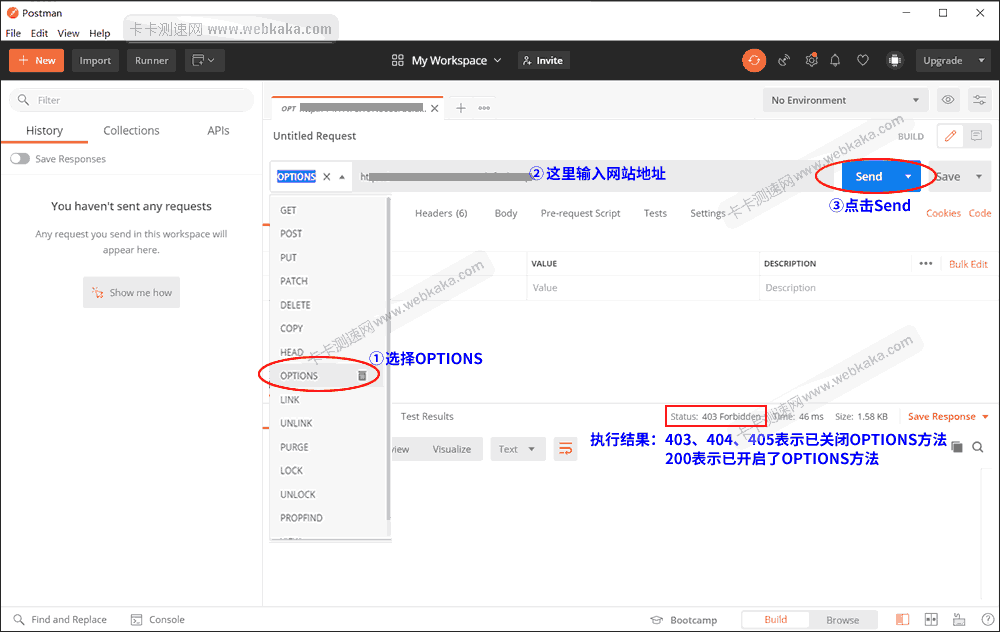Open the Send button dropdown arrow
This screenshot has height=632, width=1000.
[908, 176]
